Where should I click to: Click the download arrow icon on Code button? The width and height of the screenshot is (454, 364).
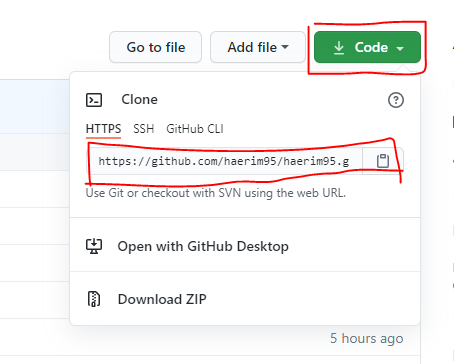coord(339,48)
